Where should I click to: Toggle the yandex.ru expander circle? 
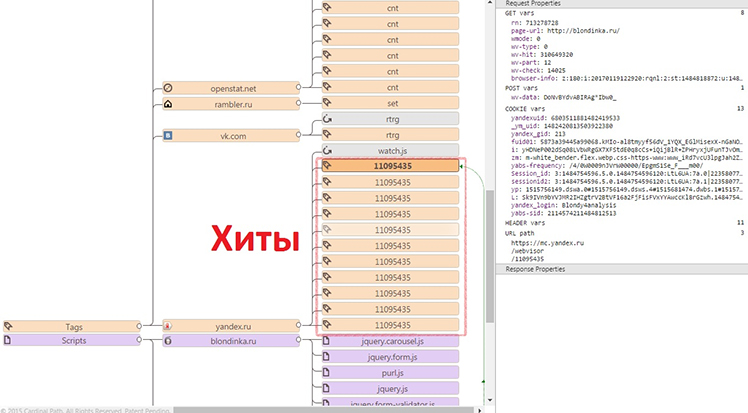(298, 325)
